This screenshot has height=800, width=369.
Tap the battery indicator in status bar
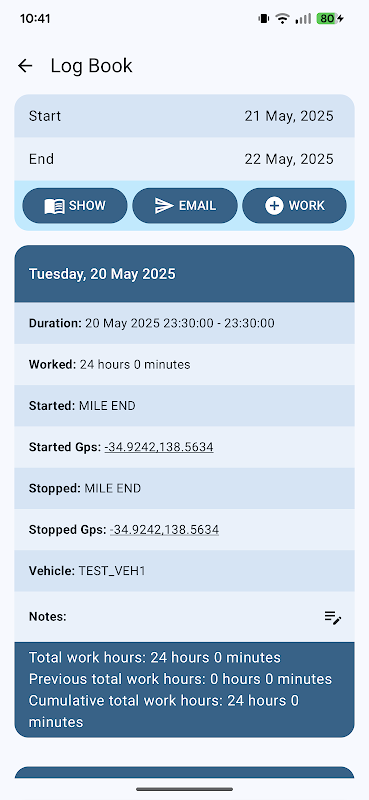[x=330, y=19]
